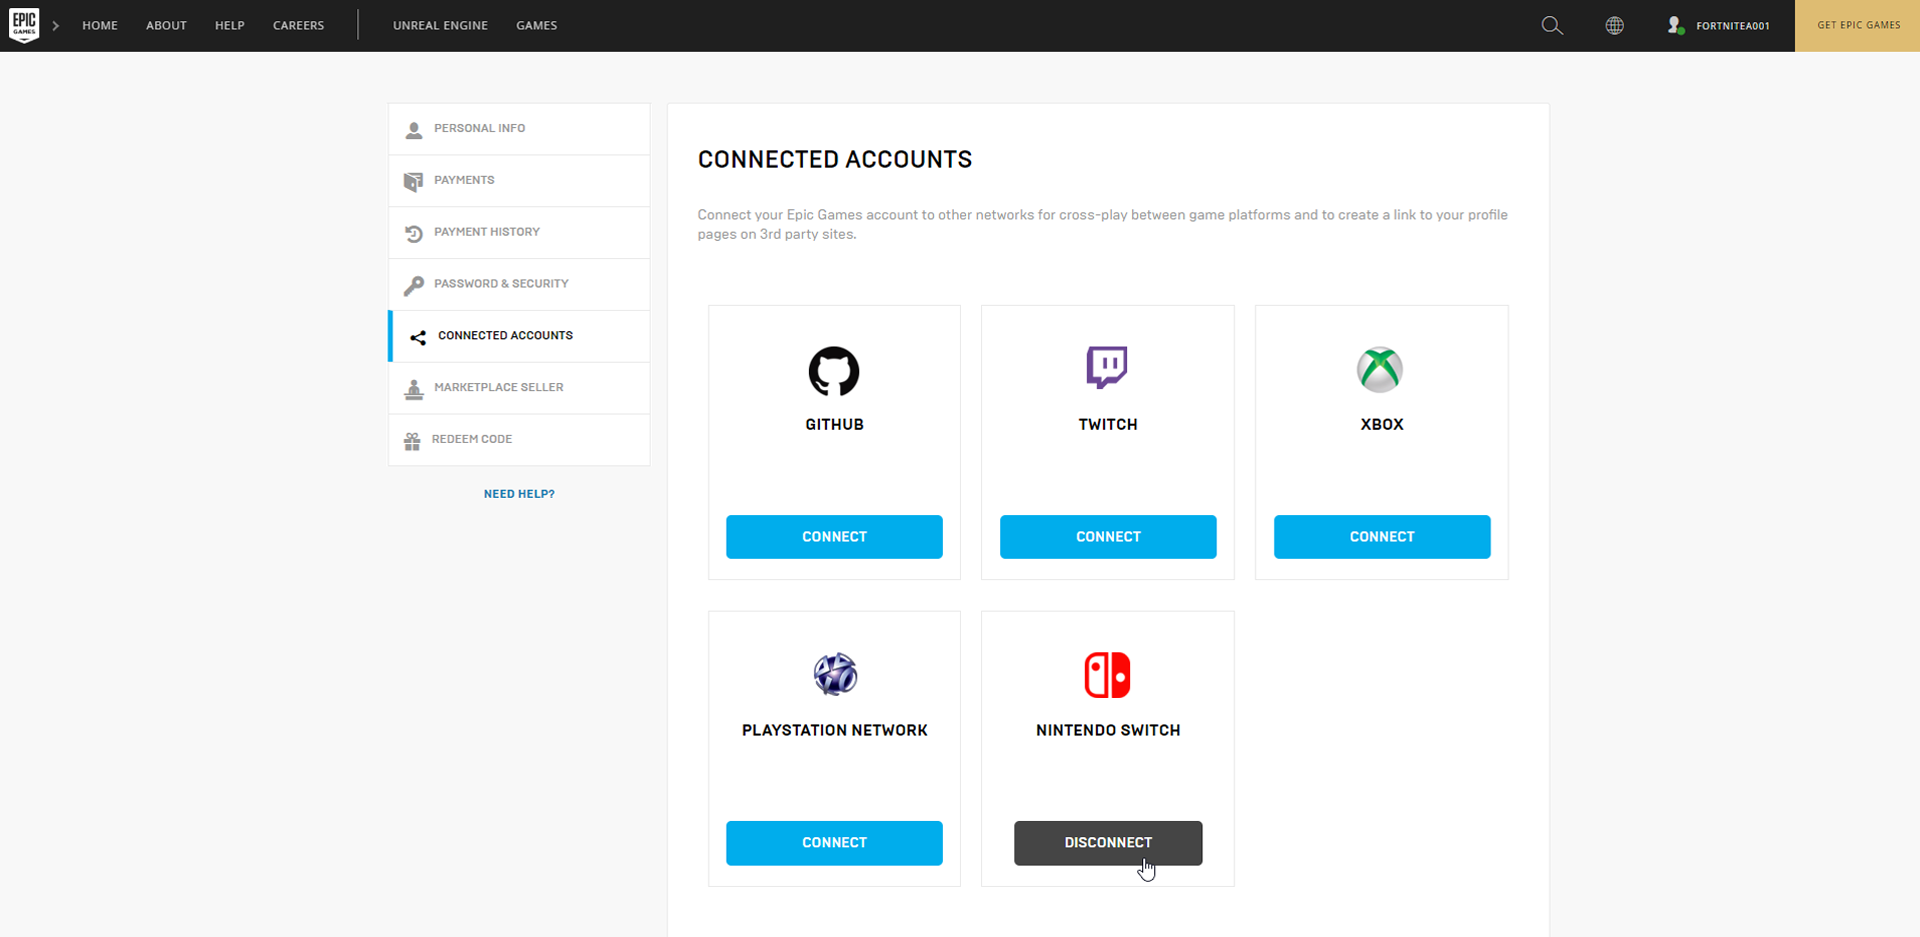Click the Xbox logo
This screenshot has height=937, width=1920.
click(x=1380, y=370)
